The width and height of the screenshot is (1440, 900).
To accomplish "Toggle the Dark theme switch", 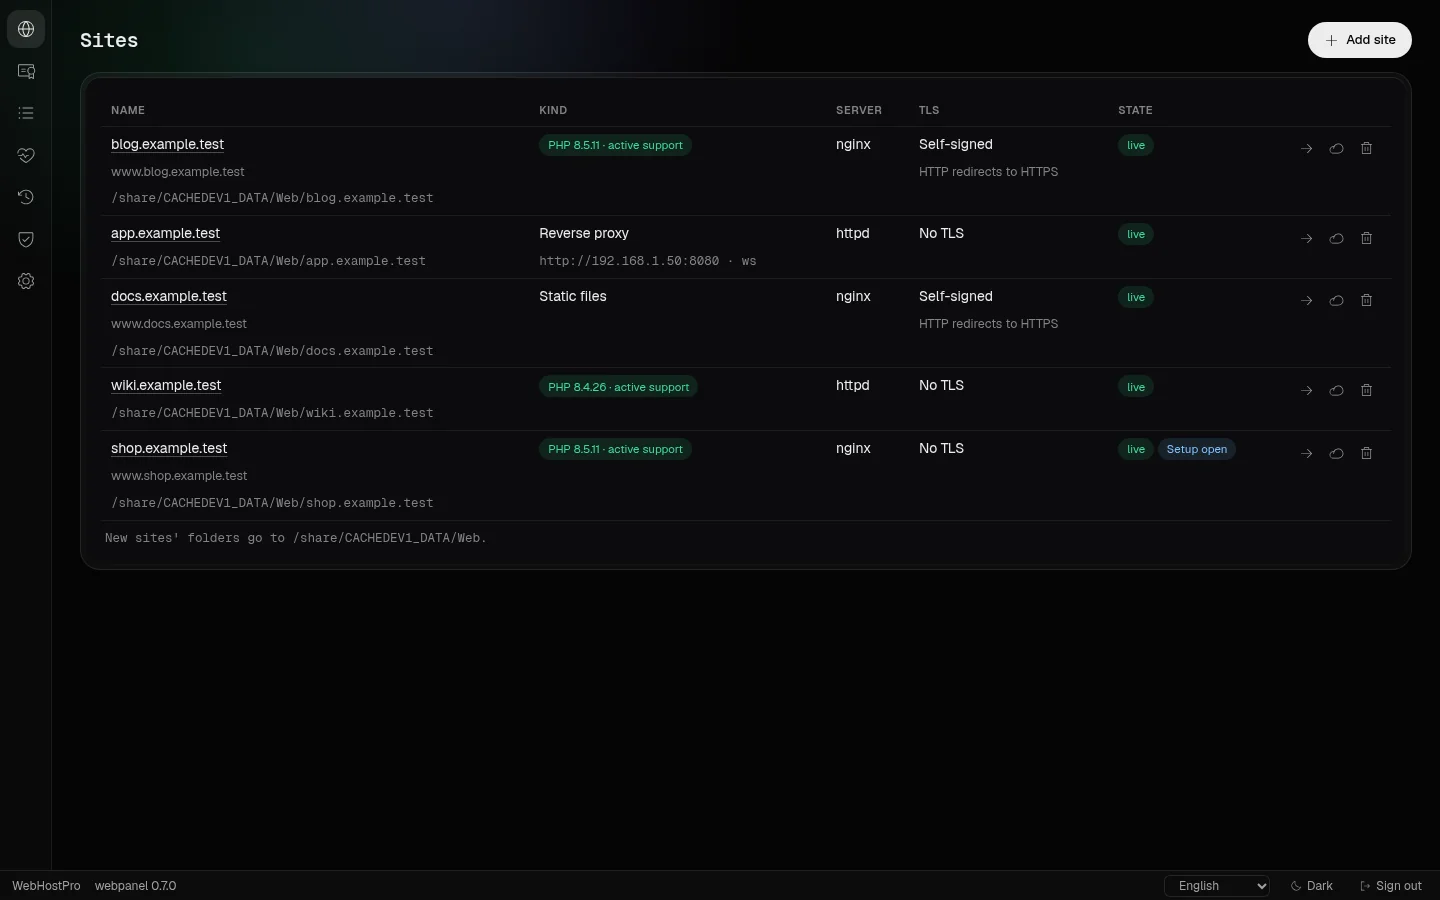I will coord(1312,886).
